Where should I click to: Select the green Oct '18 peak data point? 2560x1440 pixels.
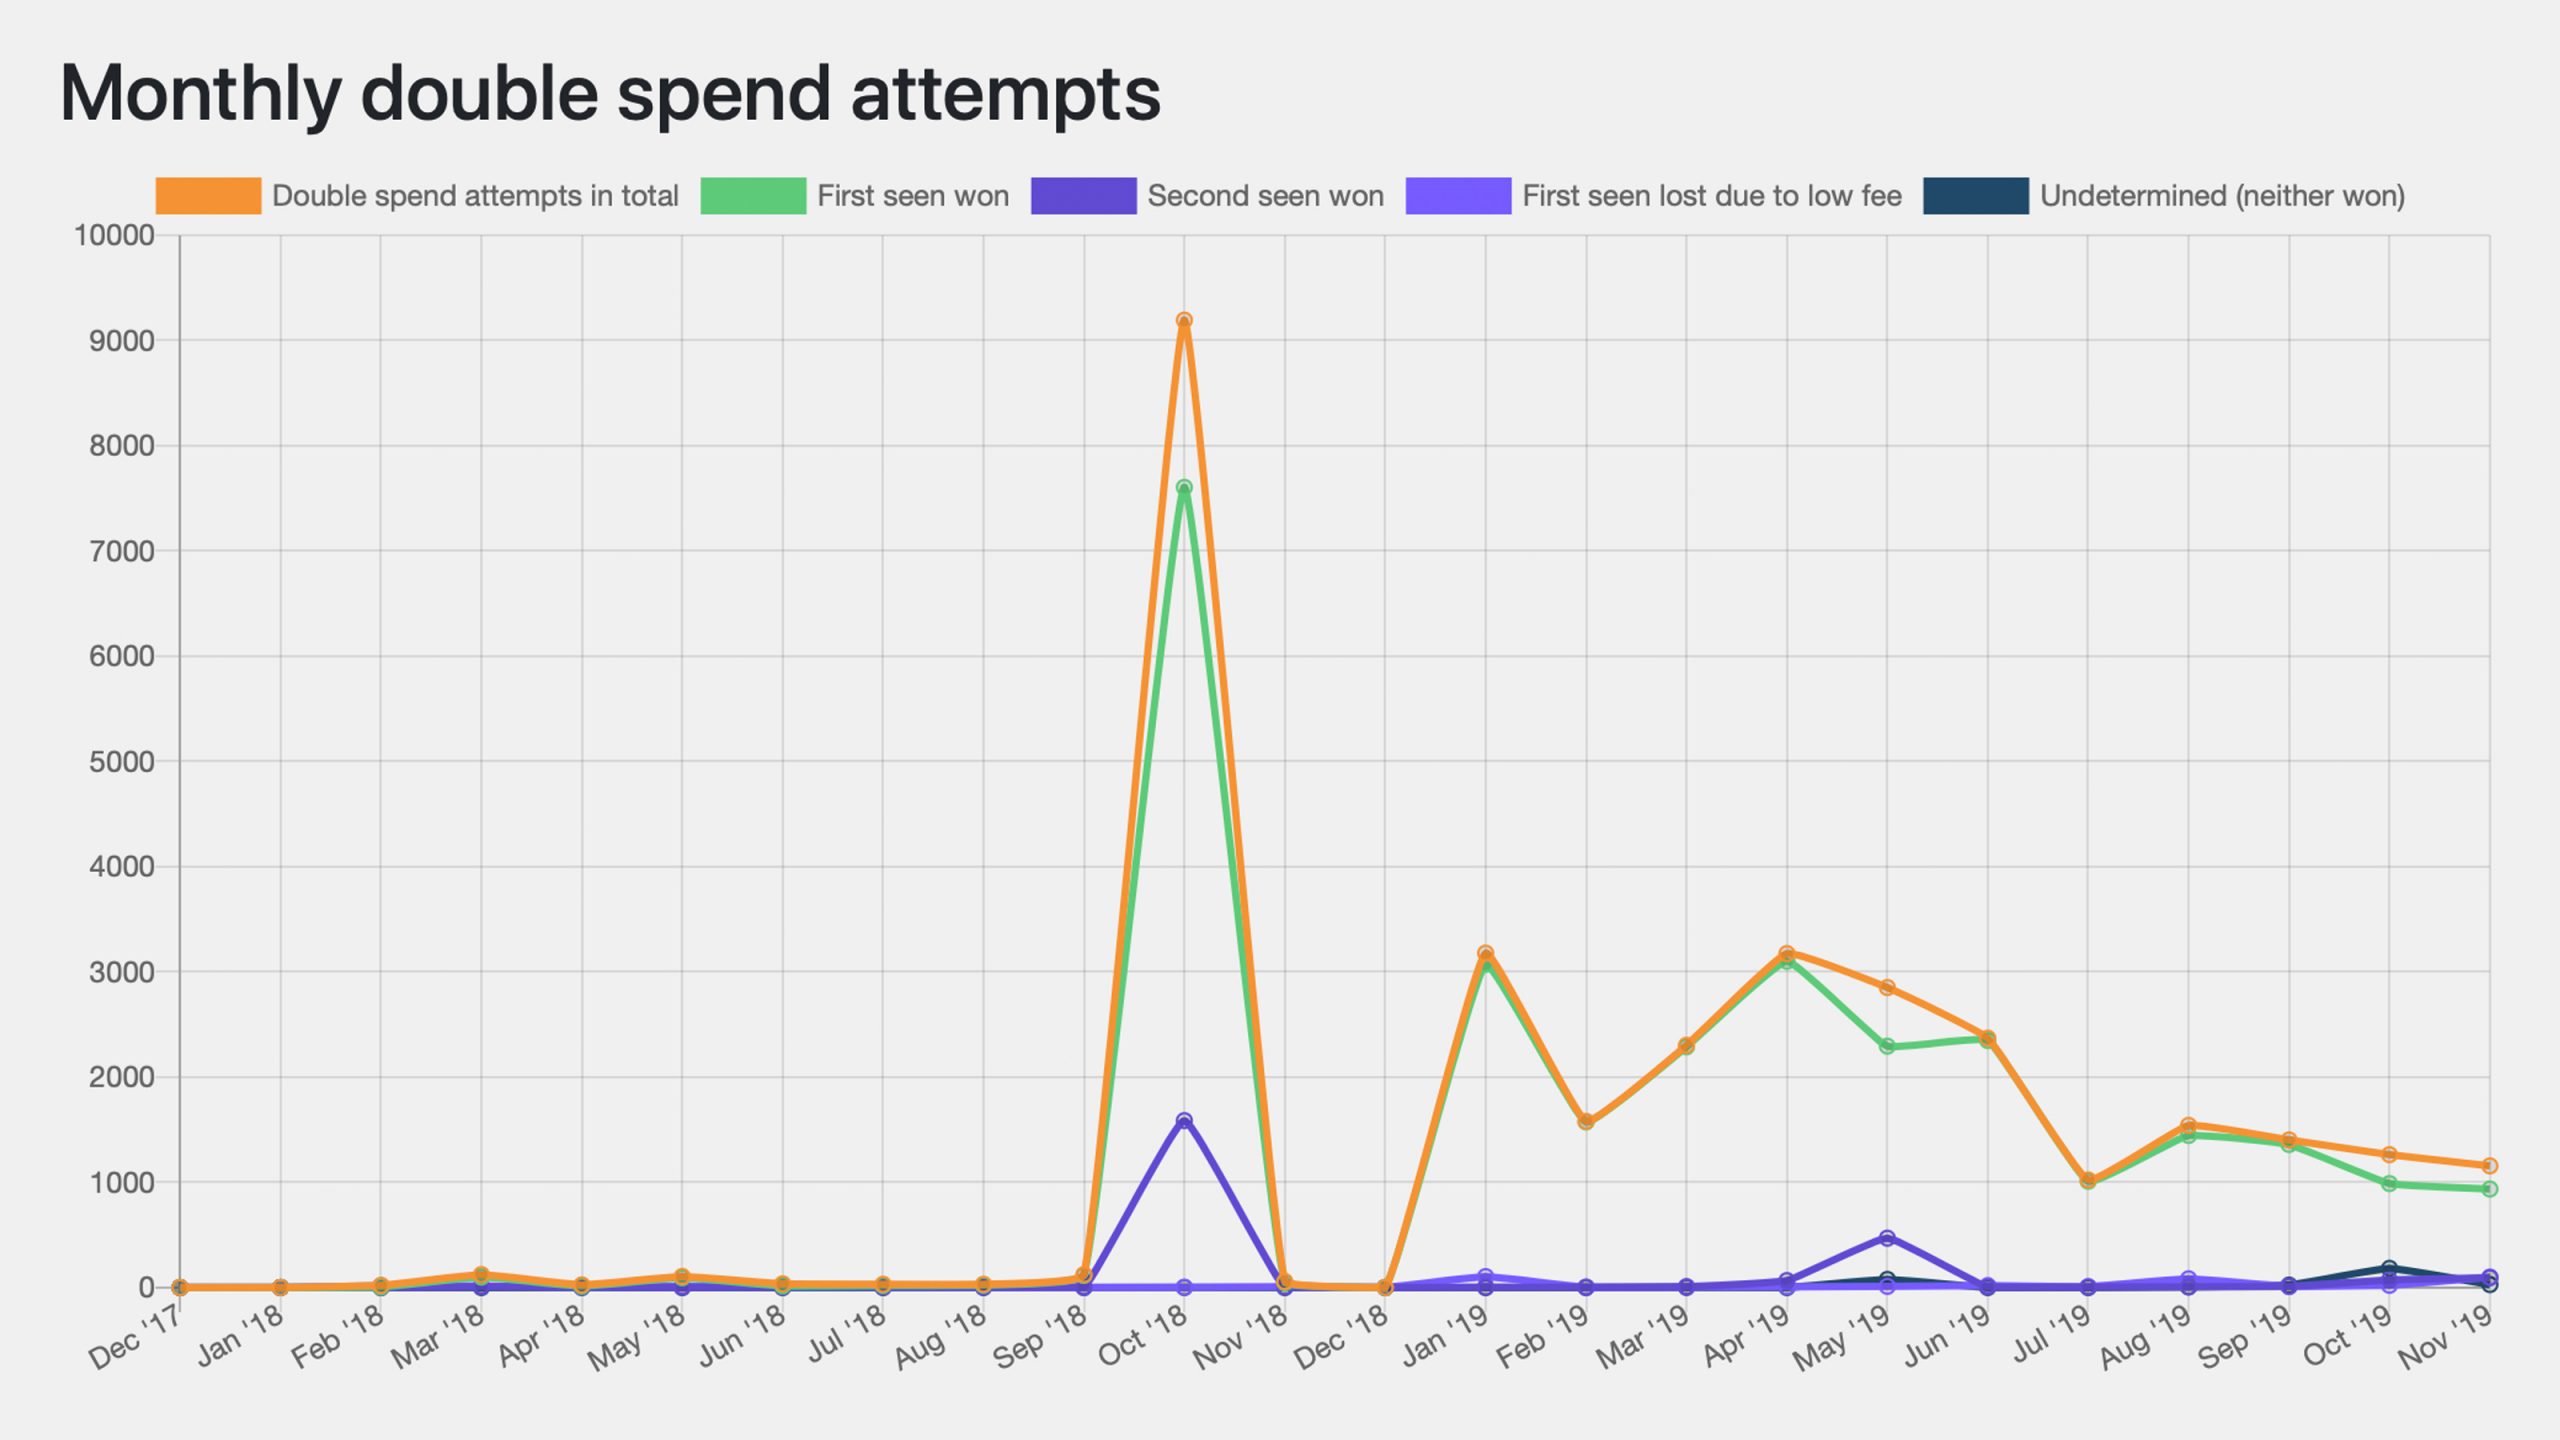tap(1184, 488)
